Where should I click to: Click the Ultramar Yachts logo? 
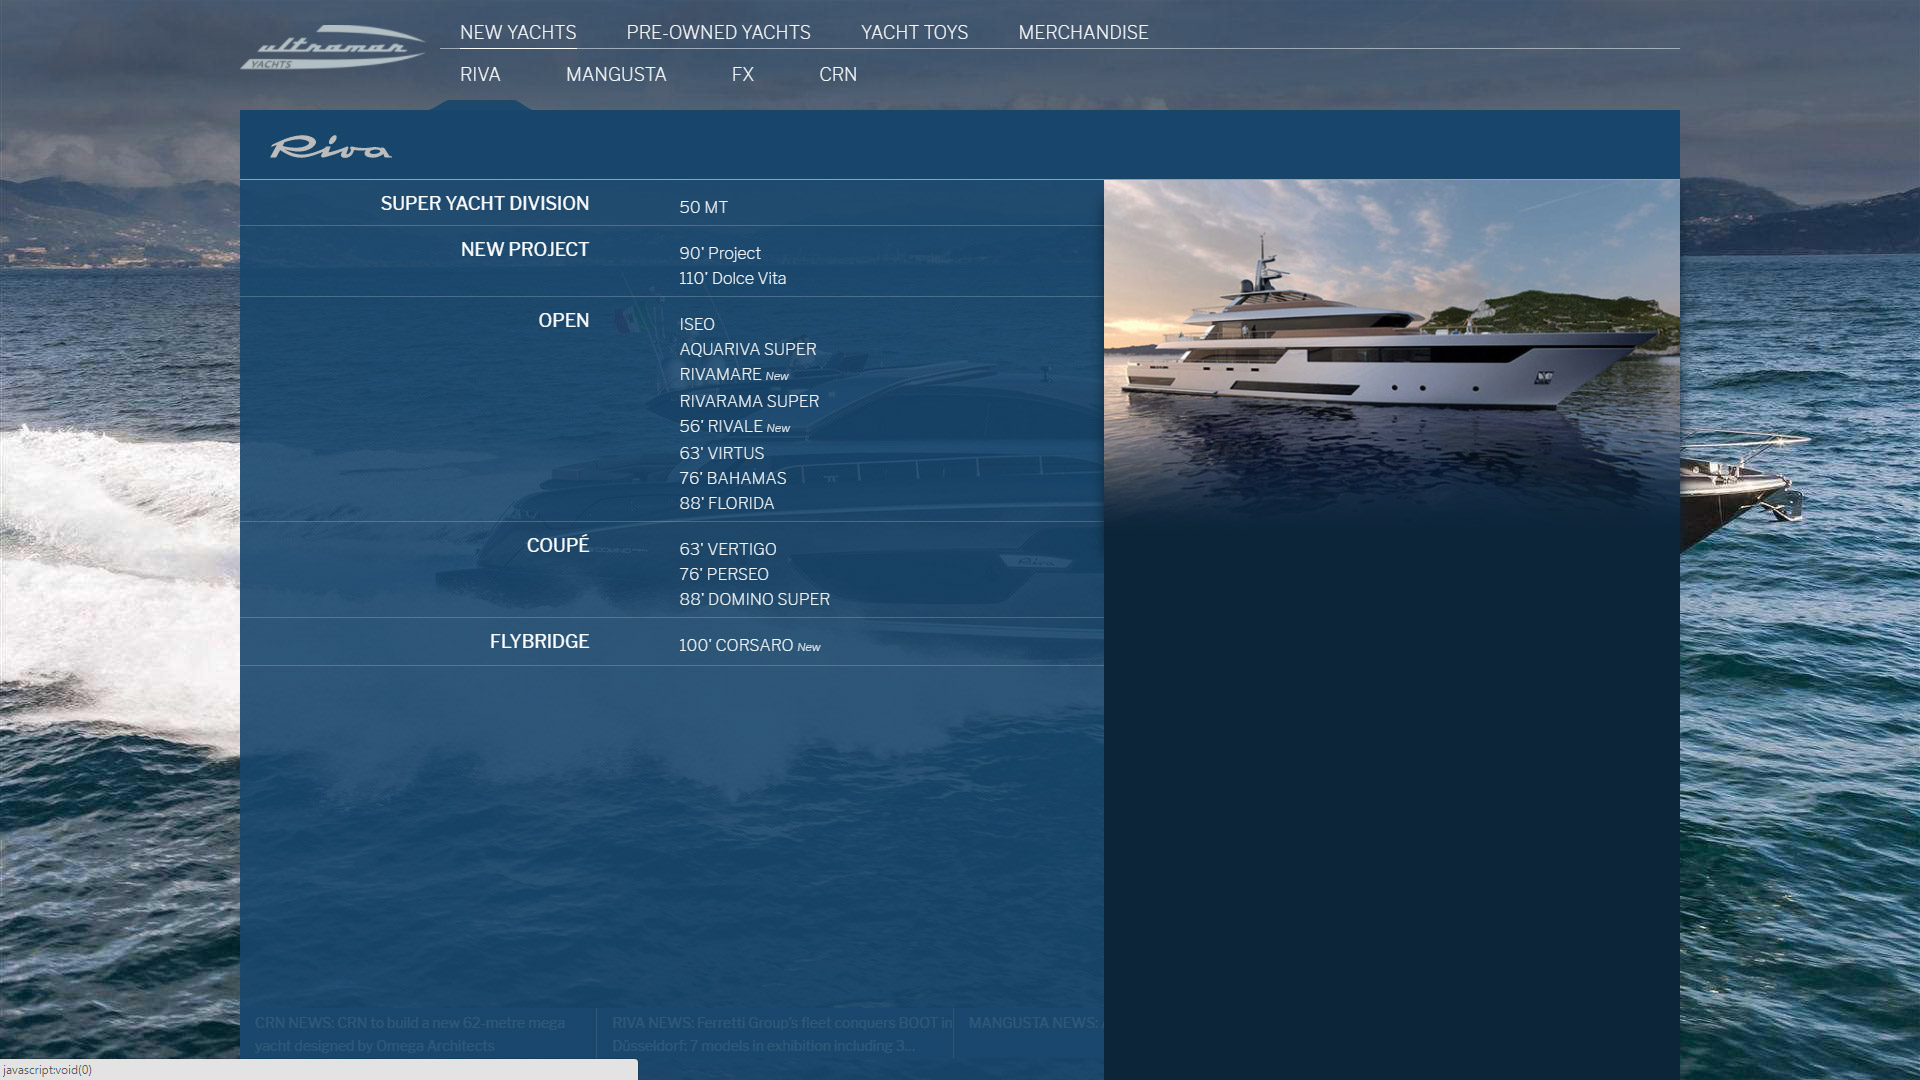333,47
